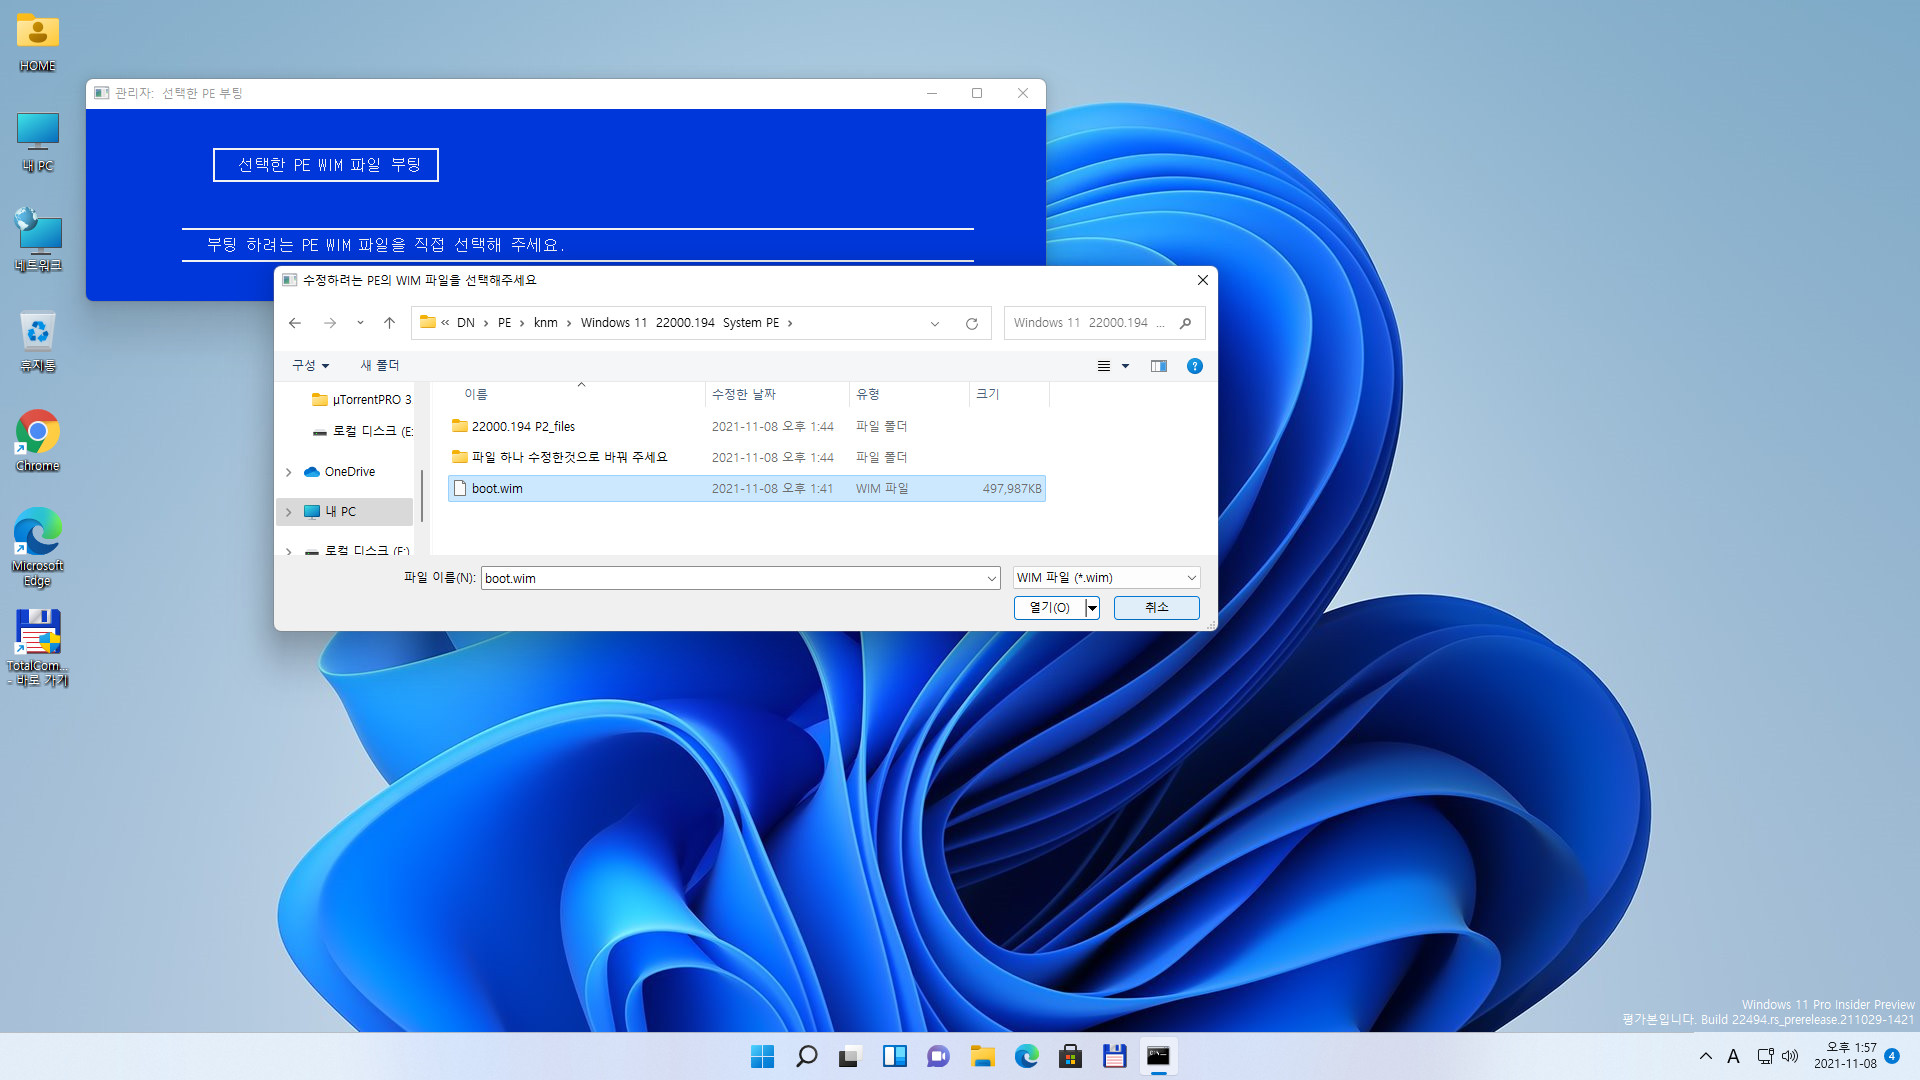Open TotalCommander floppy icon on taskbar
The width and height of the screenshot is (1920, 1080).
(x=1114, y=1057)
